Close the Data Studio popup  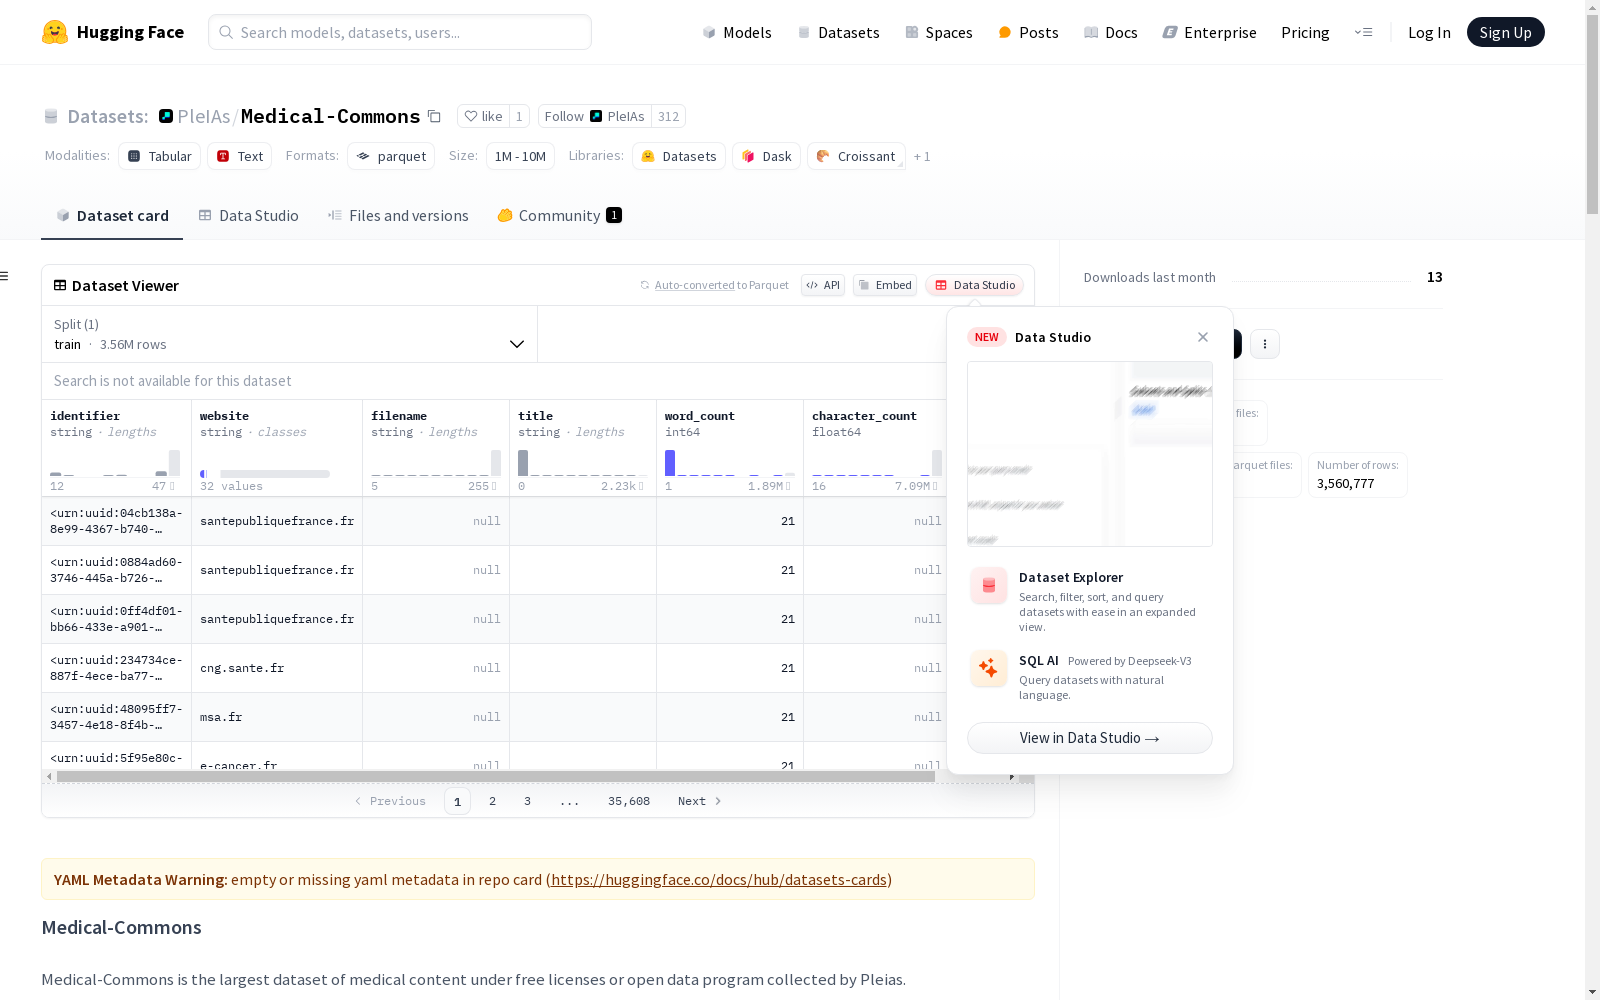coord(1203,337)
